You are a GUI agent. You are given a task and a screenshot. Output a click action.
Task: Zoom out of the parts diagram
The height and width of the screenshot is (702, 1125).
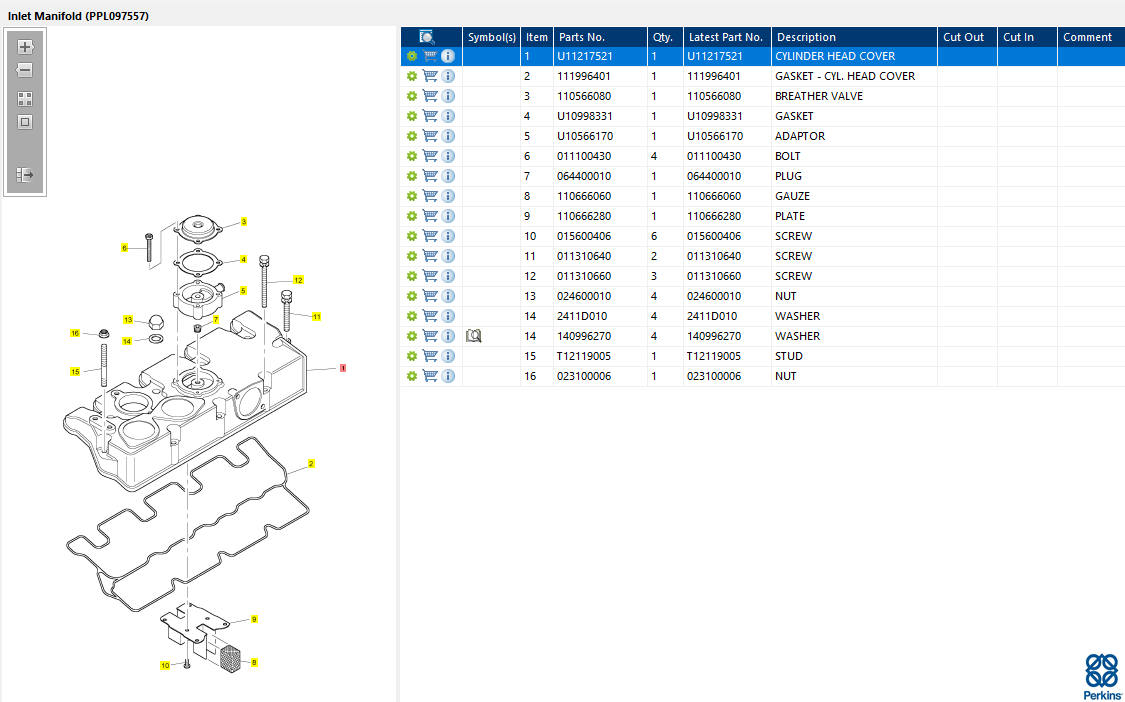[25, 70]
